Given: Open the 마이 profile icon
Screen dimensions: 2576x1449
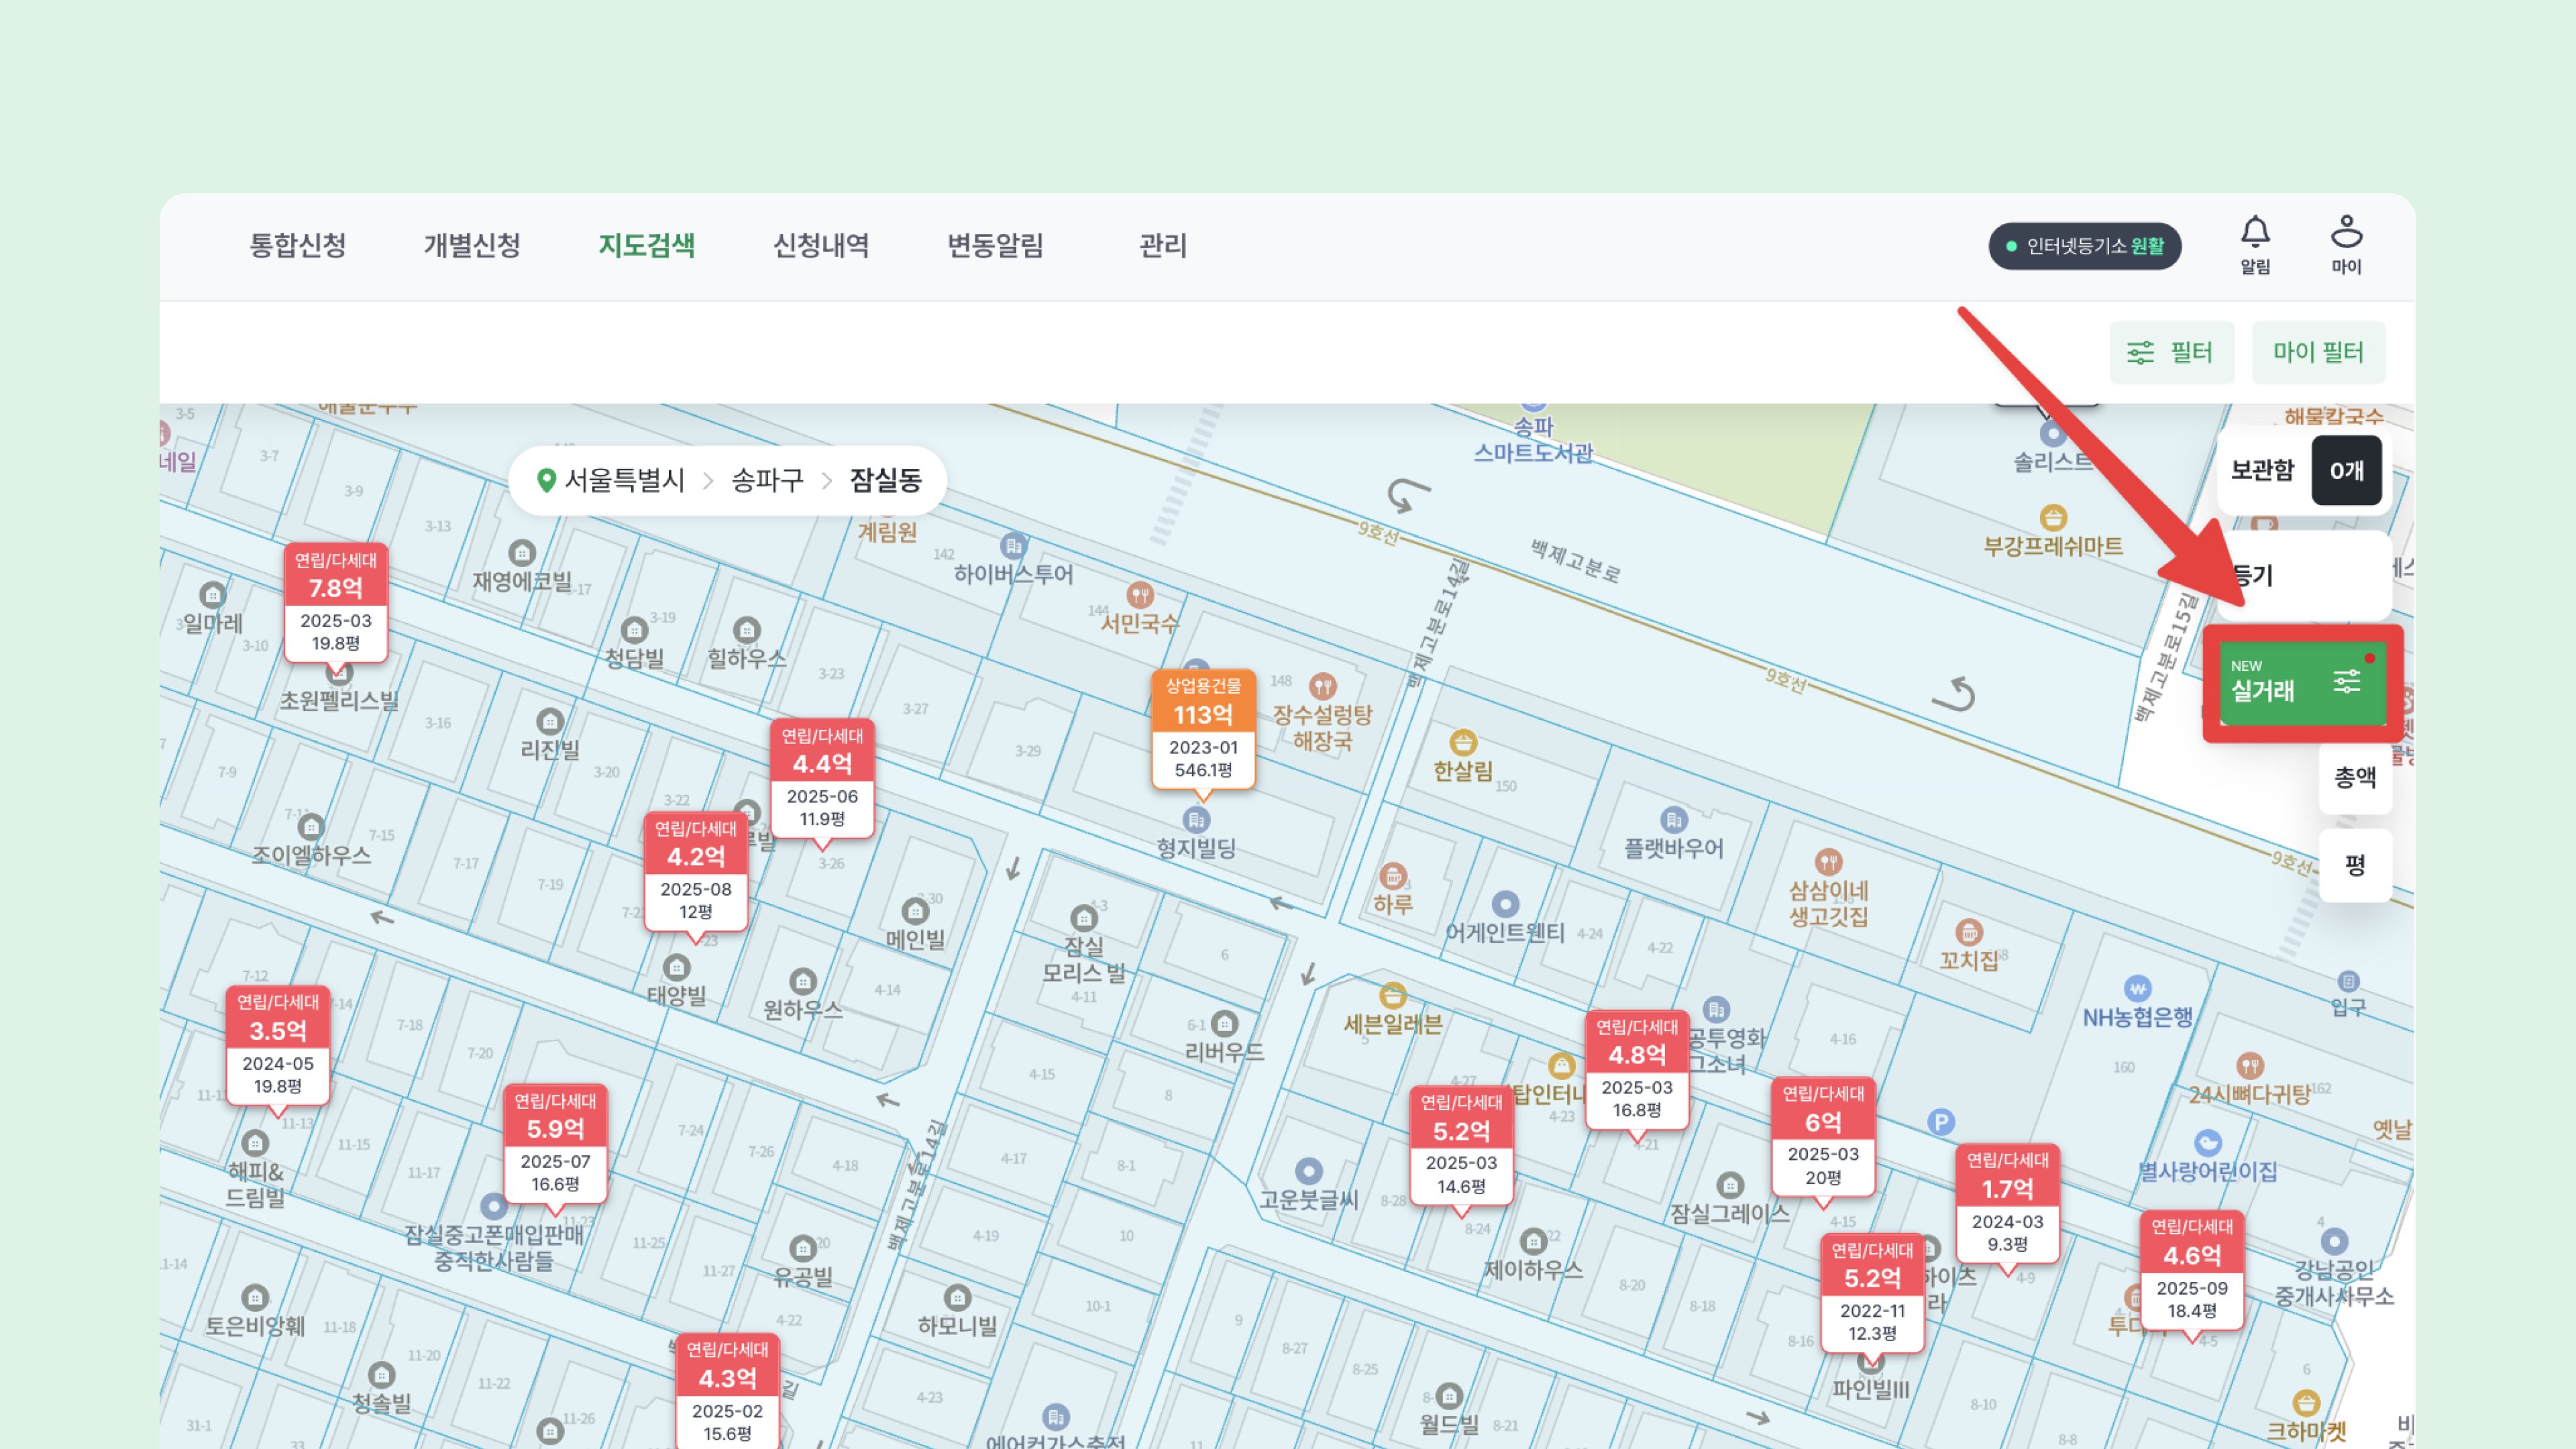Looking at the screenshot, I should tap(2346, 233).
